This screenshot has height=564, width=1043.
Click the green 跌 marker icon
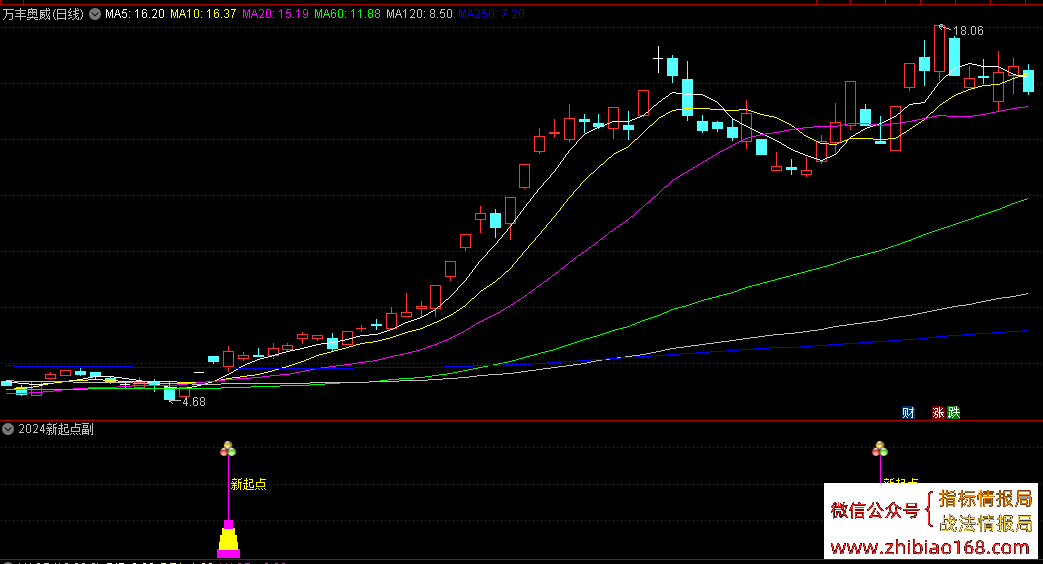coord(954,412)
